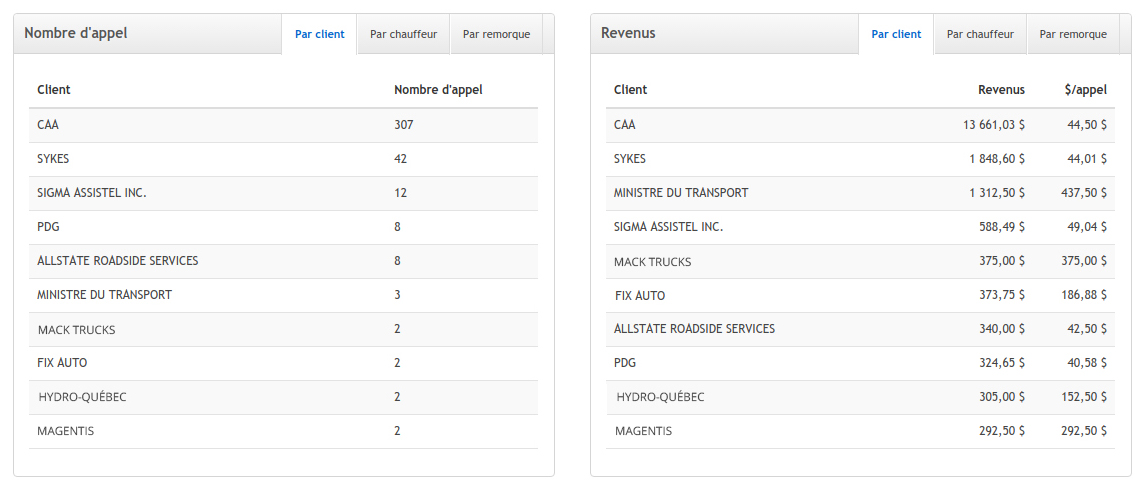Select Par client tab in Nombre d'appel panel
The width and height of the screenshot is (1147, 494).
pyautogui.click(x=319, y=34)
